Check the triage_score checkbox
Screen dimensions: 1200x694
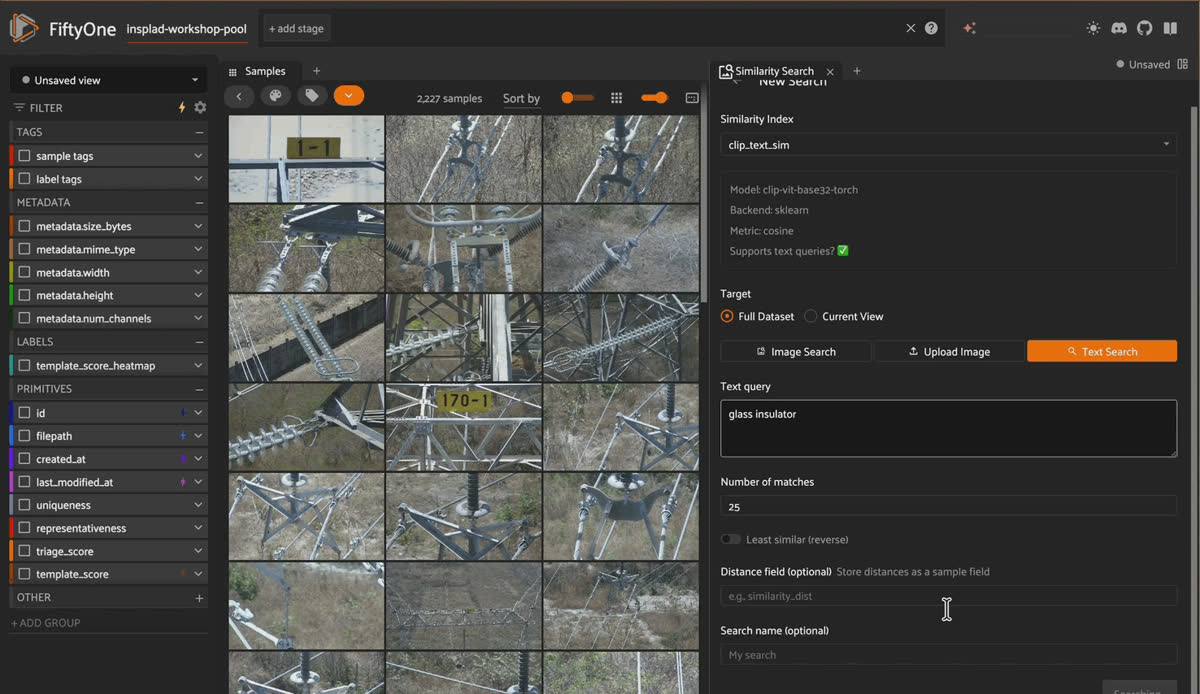[x=24, y=551]
